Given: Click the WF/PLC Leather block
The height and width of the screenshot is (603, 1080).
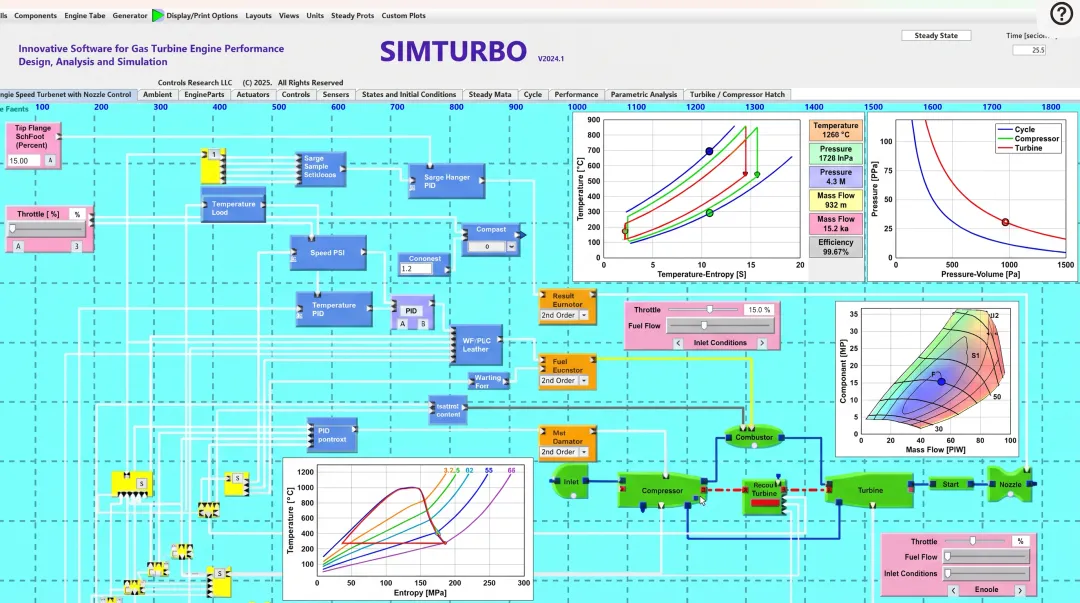Looking at the screenshot, I should click(476, 345).
